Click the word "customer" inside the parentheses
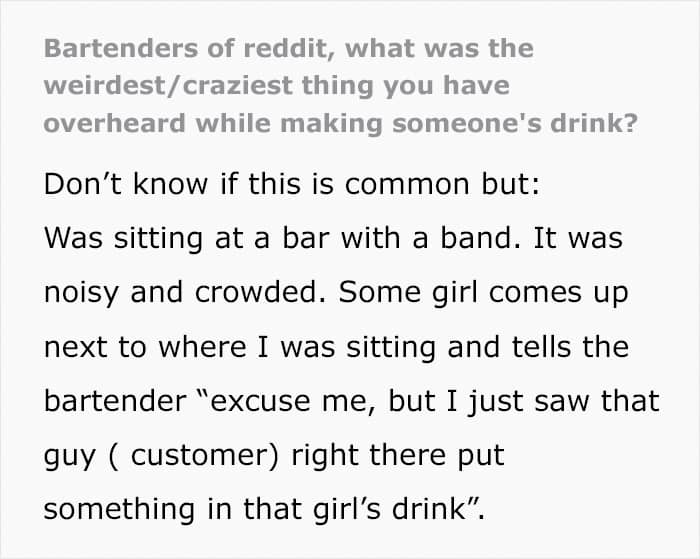 pyautogui.click(x=201, y=456)
